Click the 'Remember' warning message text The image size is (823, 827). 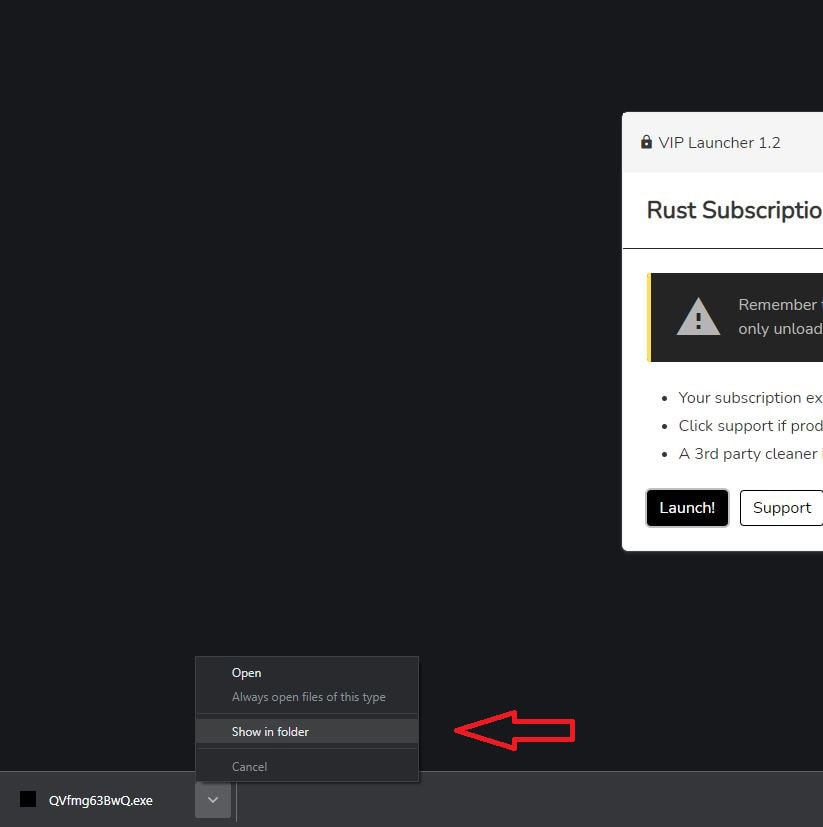pos(778,305)
